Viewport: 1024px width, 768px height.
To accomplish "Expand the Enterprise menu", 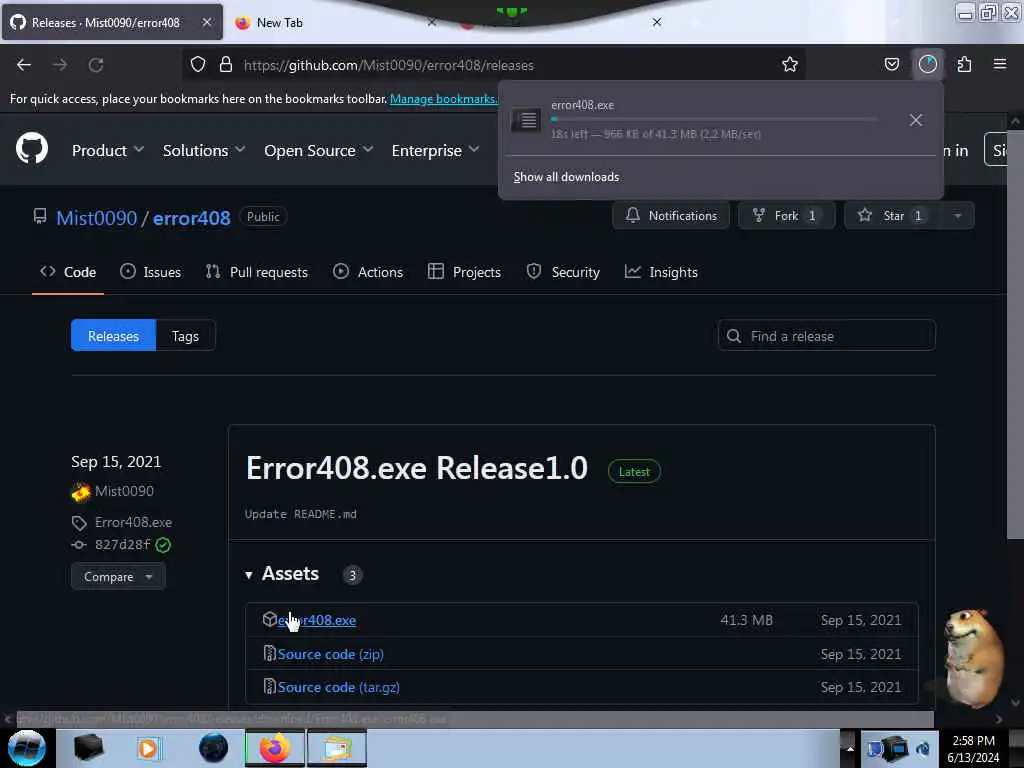I will pyautogui.click(x=435, y=151).
